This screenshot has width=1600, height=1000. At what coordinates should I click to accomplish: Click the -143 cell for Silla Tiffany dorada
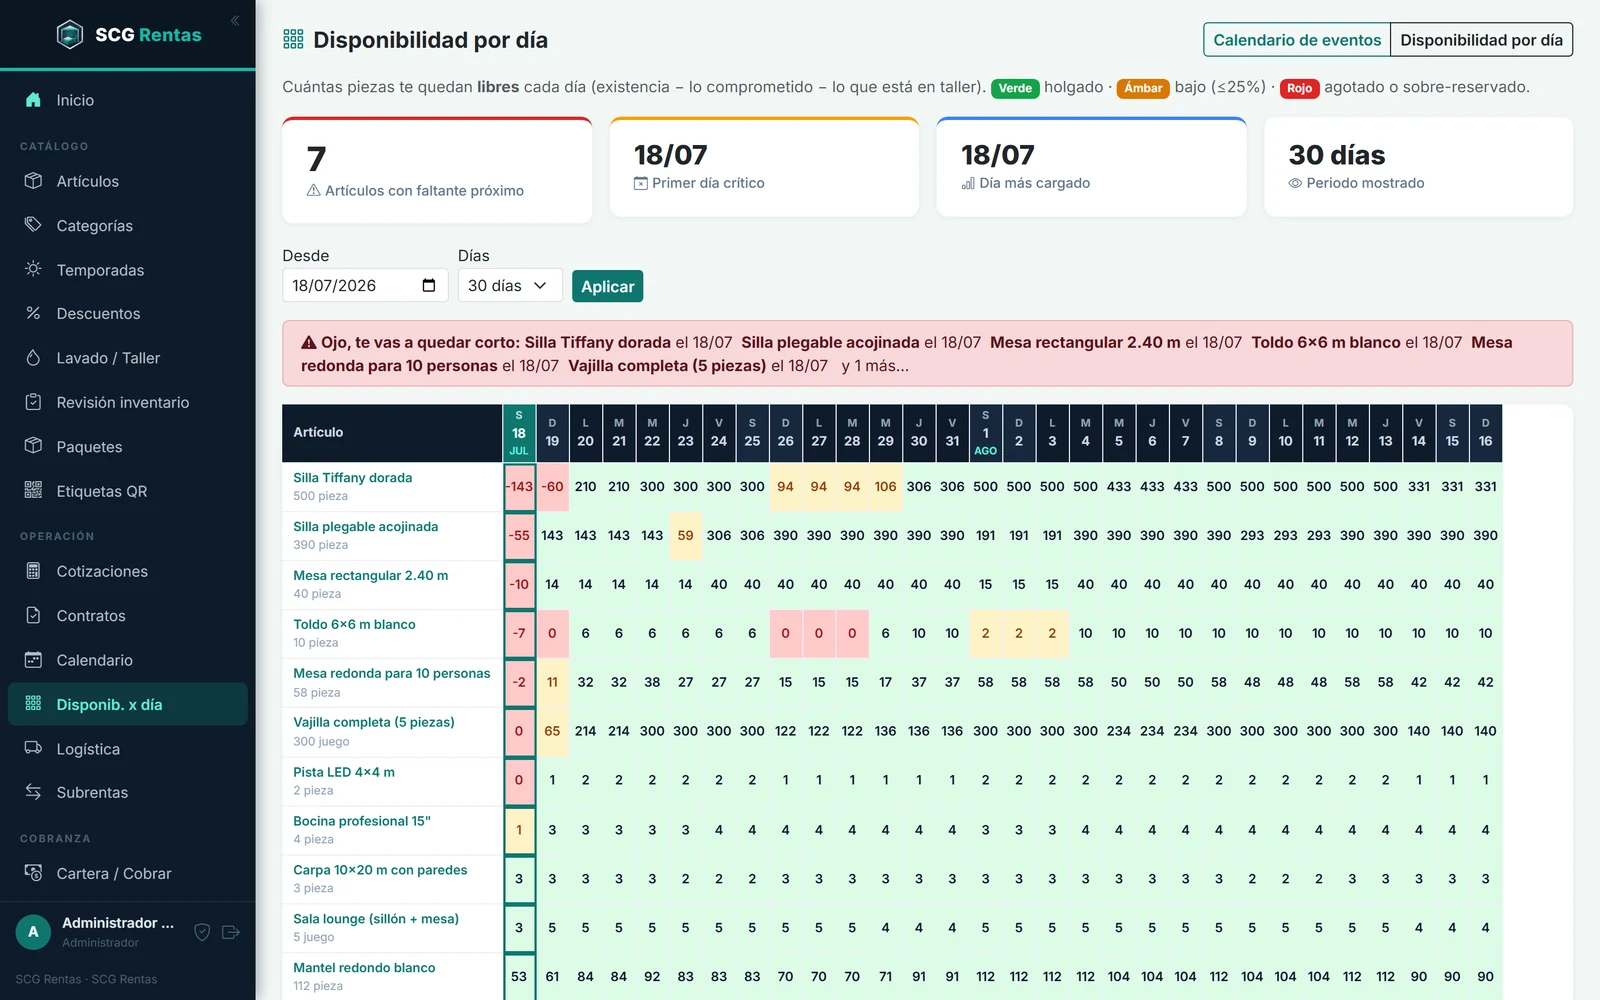click(x=519, y=487)
